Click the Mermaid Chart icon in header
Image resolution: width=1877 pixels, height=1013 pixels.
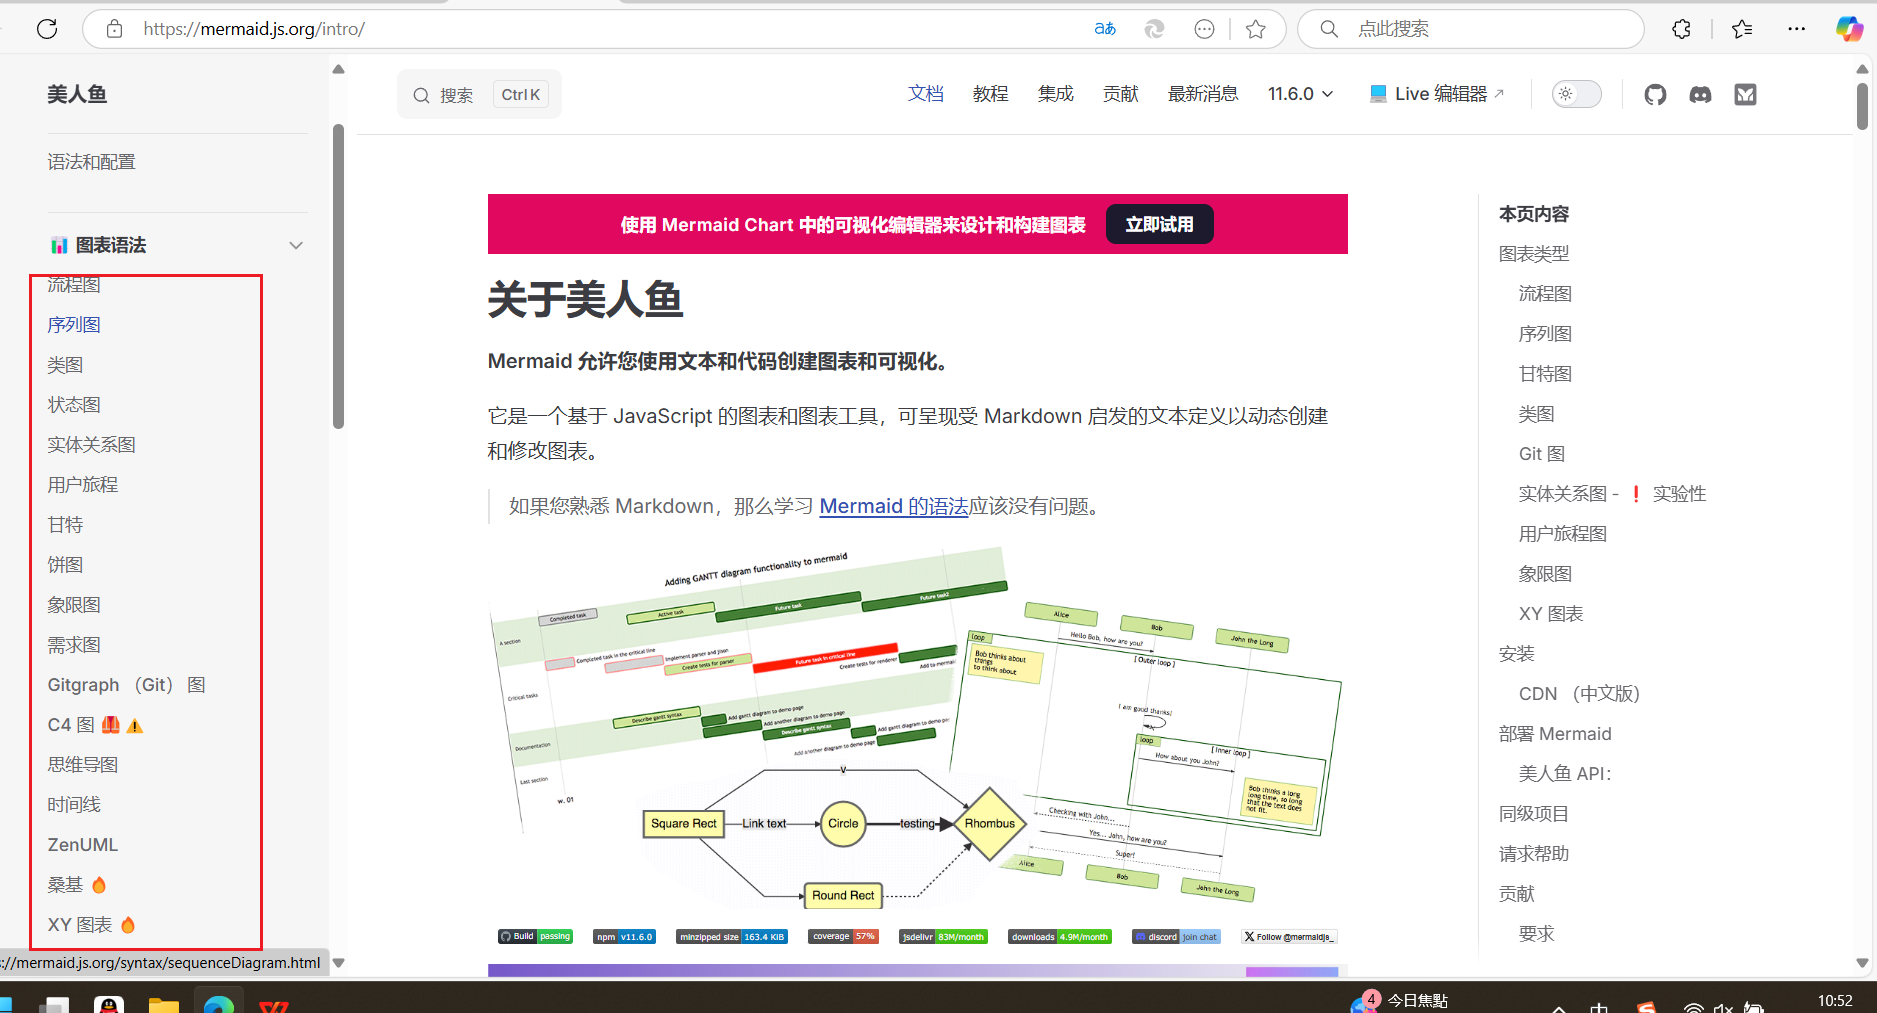[1745, 94]
